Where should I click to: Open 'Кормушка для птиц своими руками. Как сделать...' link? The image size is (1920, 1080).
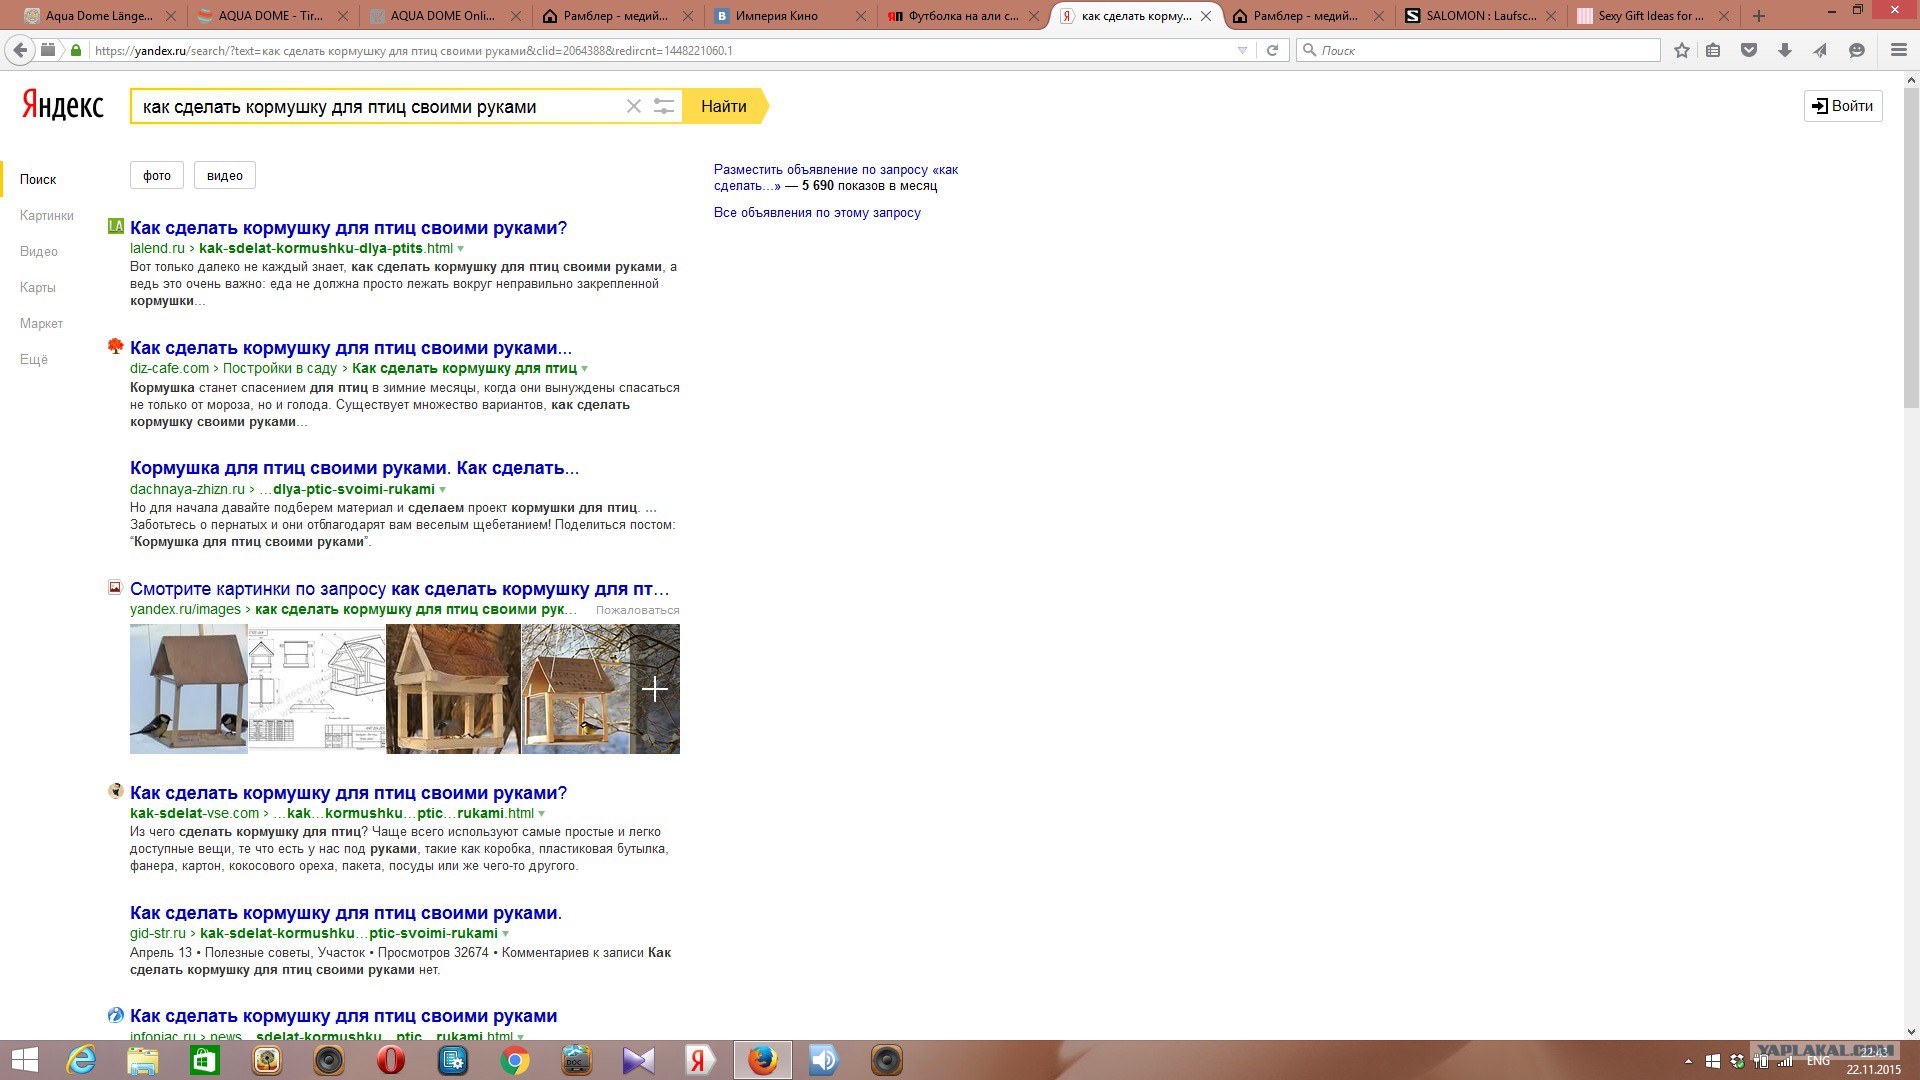point(354,468)
